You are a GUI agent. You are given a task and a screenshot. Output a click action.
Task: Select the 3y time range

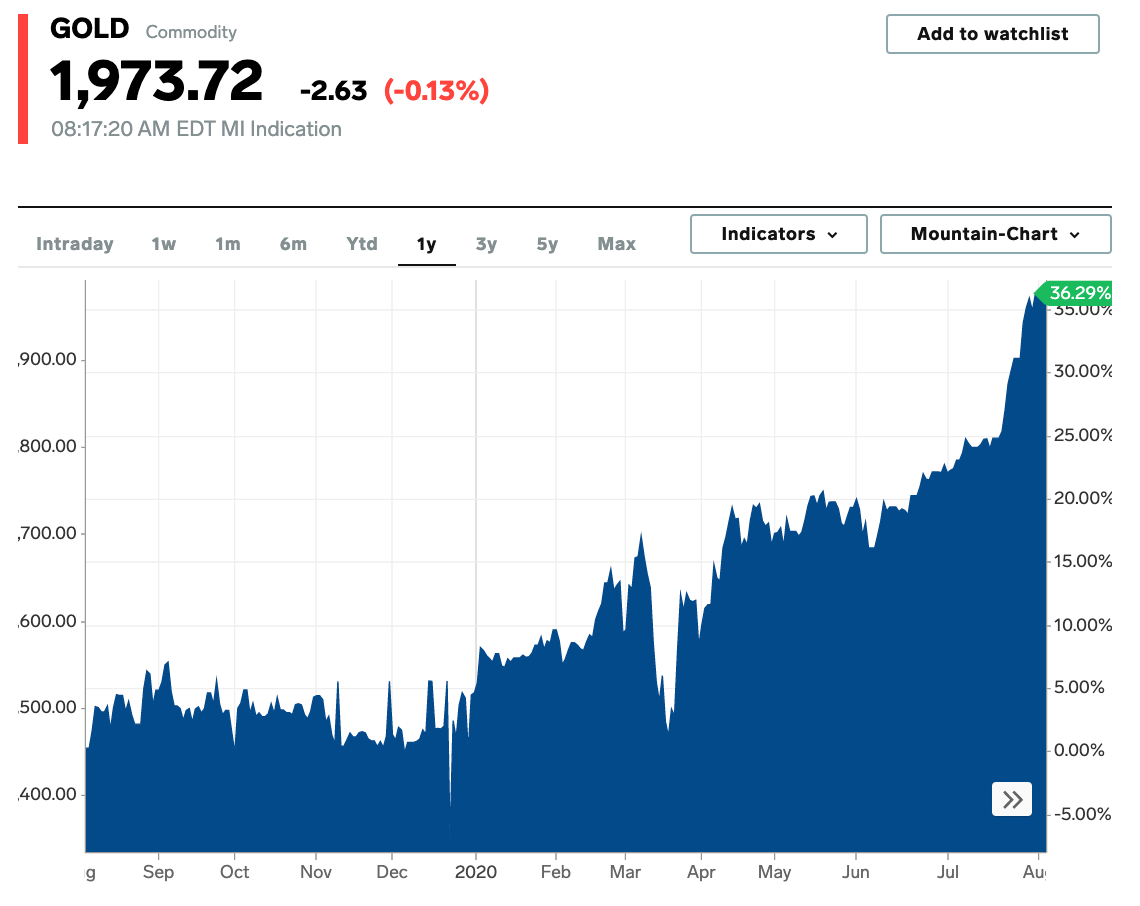486,244
